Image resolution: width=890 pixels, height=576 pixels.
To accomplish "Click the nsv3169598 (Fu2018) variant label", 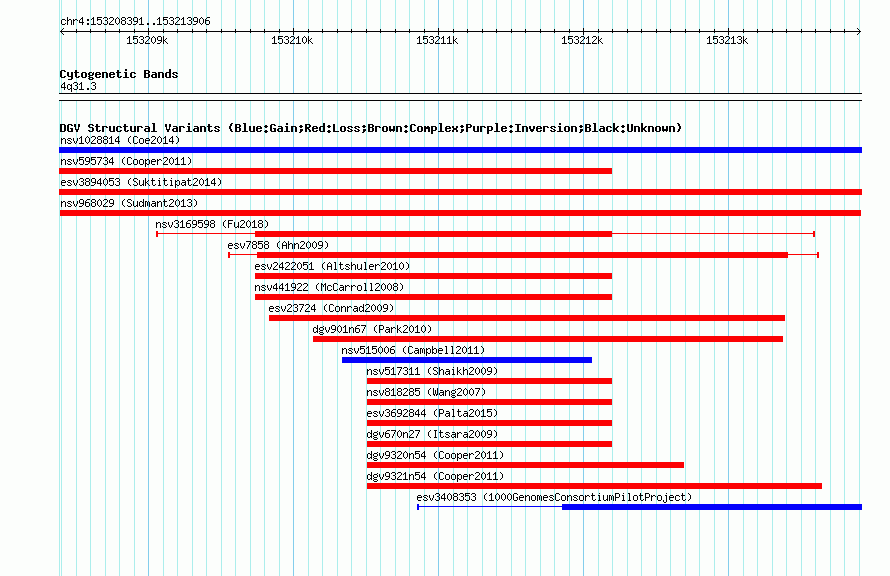I will point(212,224).
